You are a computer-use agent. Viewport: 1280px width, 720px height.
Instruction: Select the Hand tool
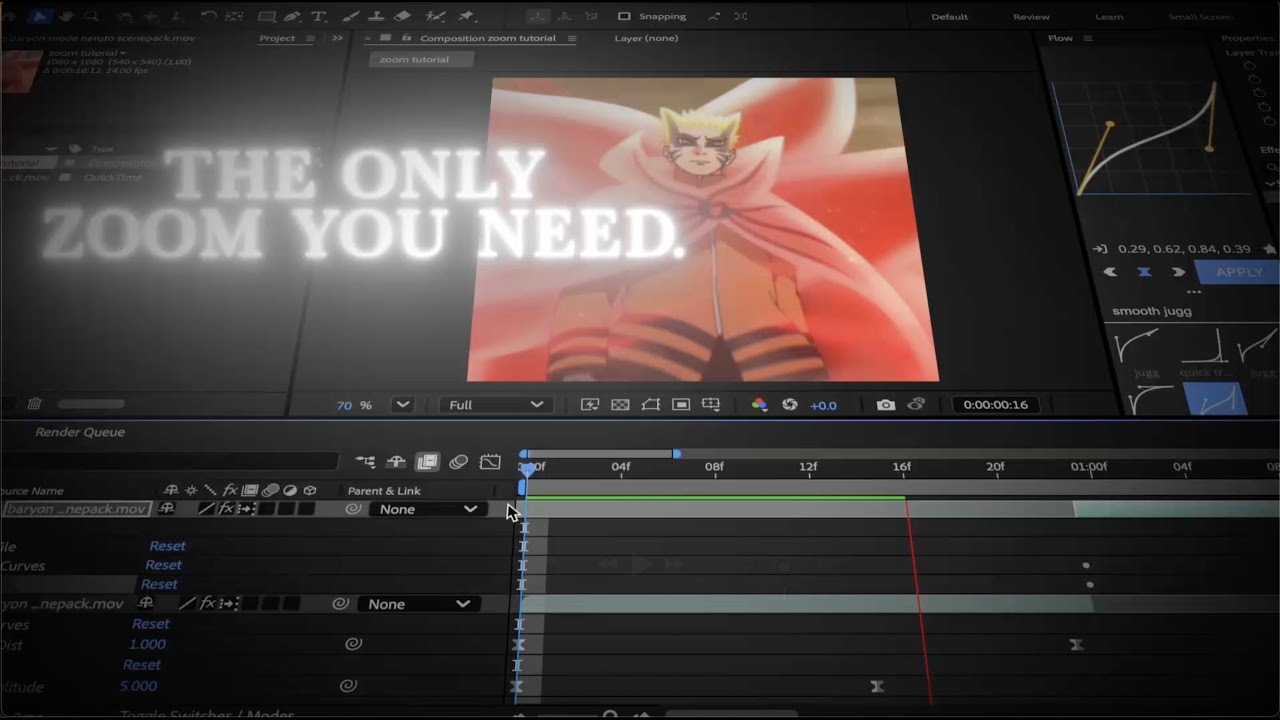click(x=67, y=16)
